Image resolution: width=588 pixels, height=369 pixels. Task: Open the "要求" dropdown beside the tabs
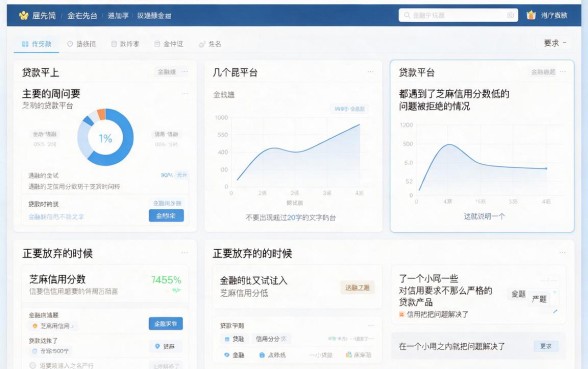tap(555, 43)
